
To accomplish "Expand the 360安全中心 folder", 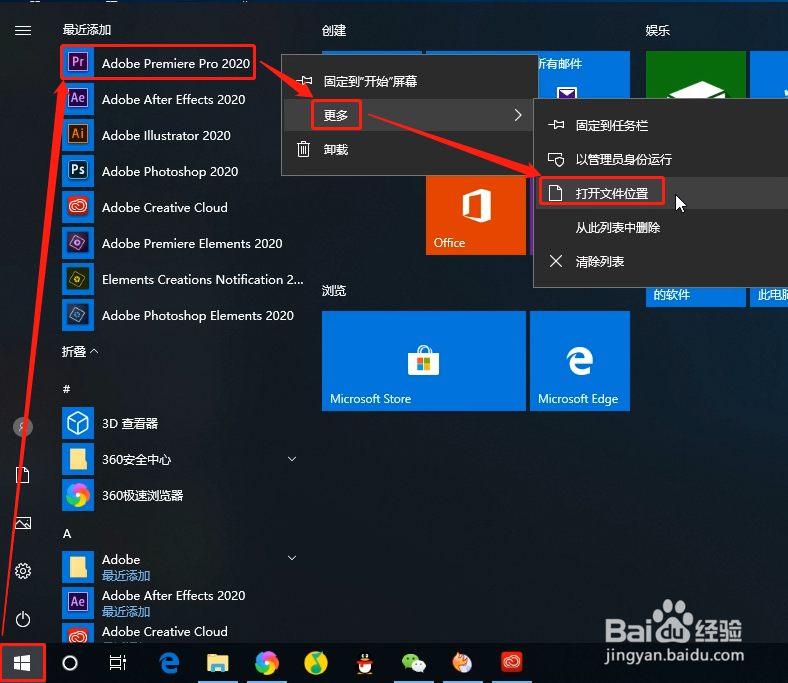I will 291,459.
